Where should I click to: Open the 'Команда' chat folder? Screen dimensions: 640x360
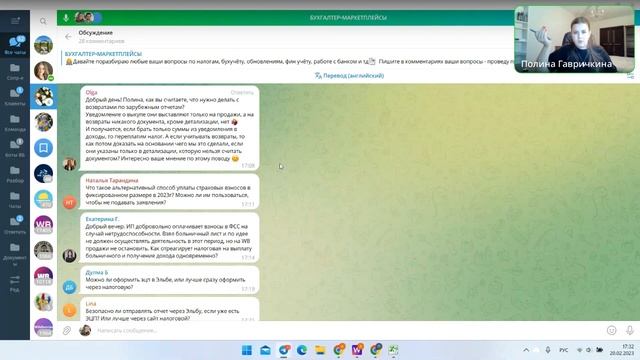coord(15,123)
